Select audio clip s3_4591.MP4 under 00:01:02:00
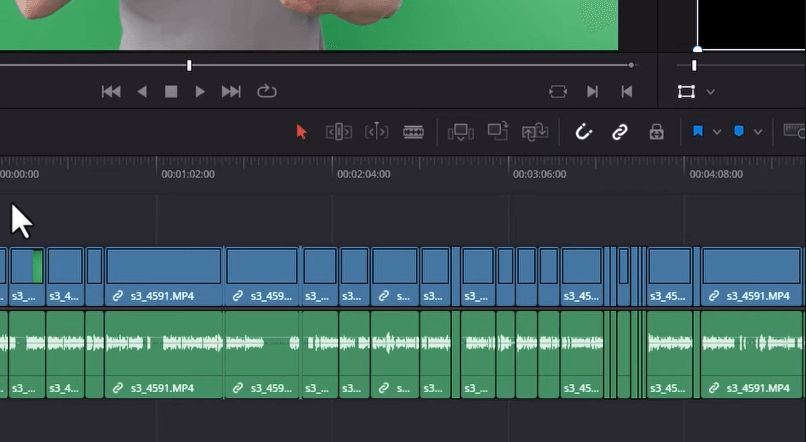Viewport: 806px width, 442px height. click(164, 354)
